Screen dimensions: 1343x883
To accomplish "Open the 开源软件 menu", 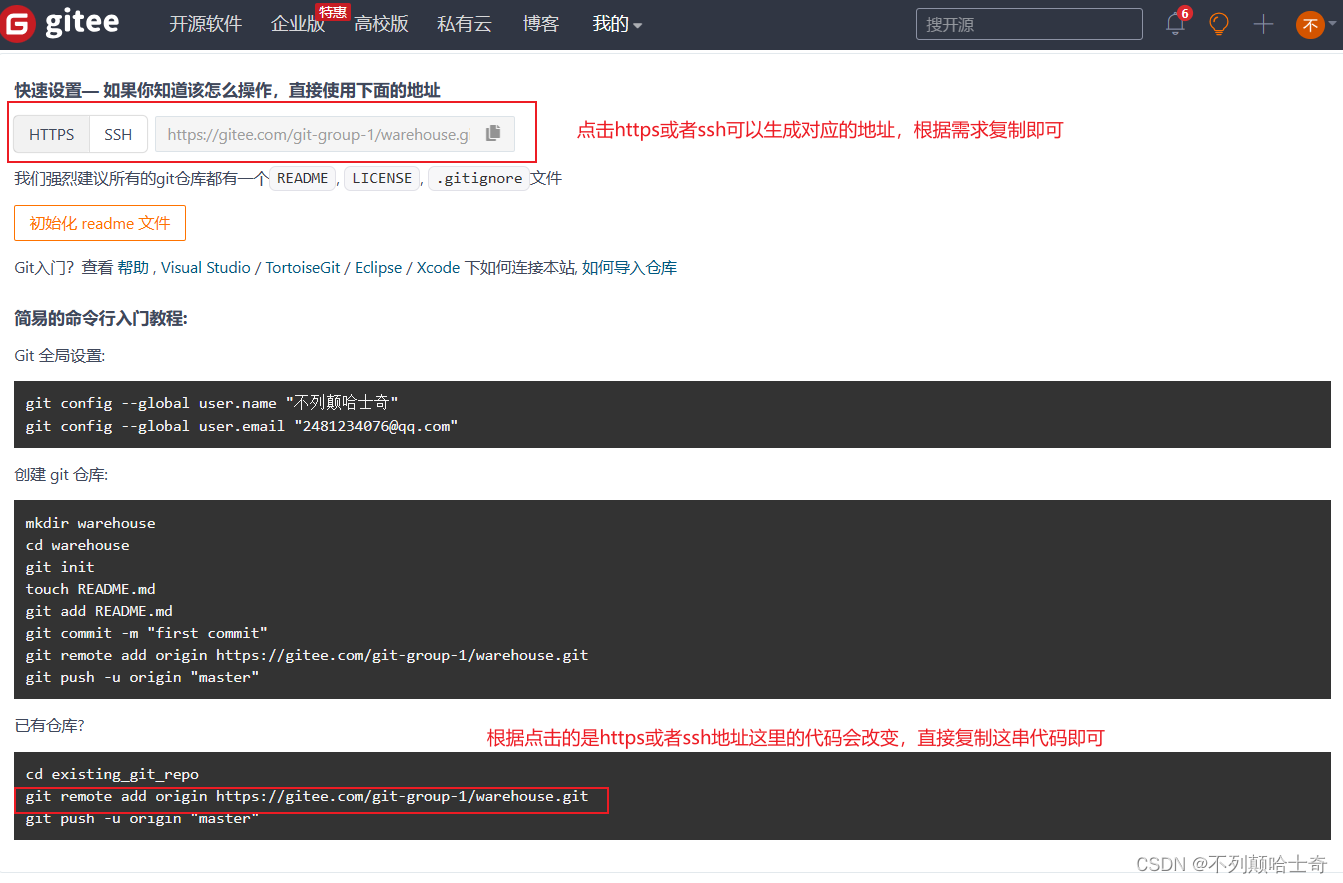I will [x=205, y=24].
